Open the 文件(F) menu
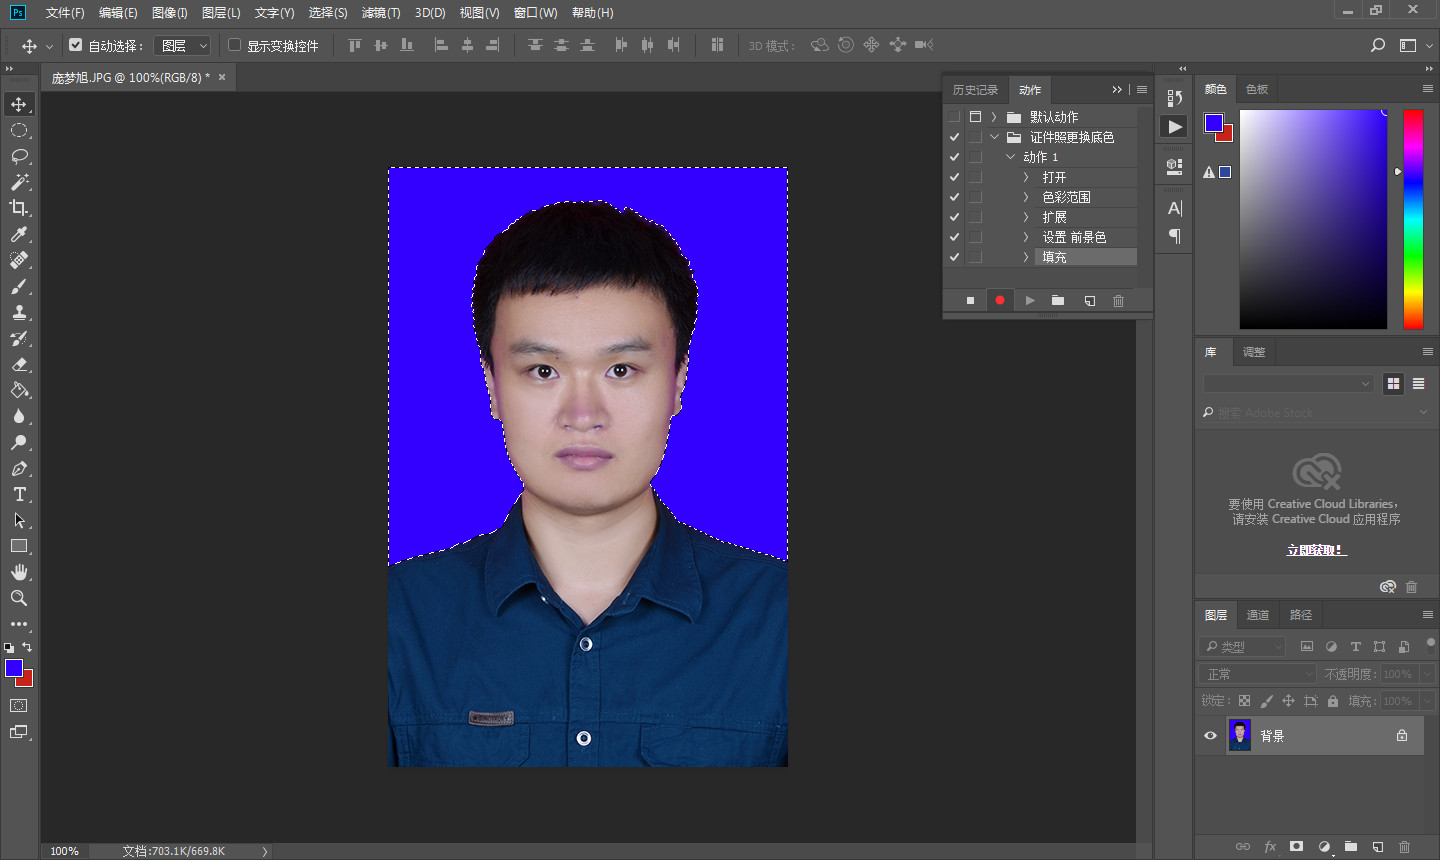The width and height of the screenshot is (1440, 860). [65, 13]
